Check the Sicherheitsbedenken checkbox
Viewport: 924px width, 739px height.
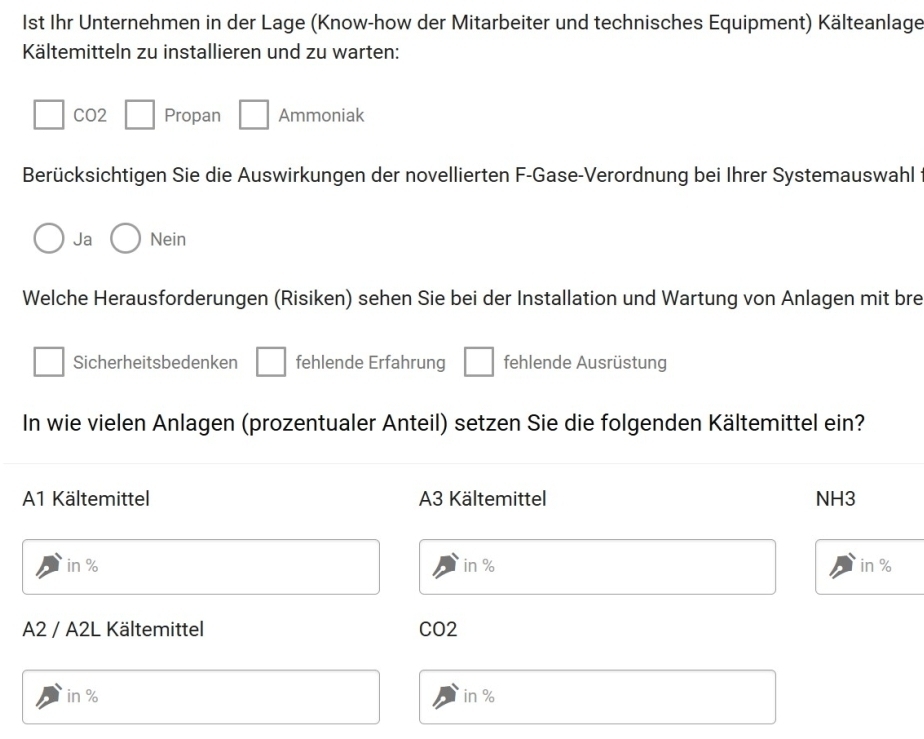point(49,361)
